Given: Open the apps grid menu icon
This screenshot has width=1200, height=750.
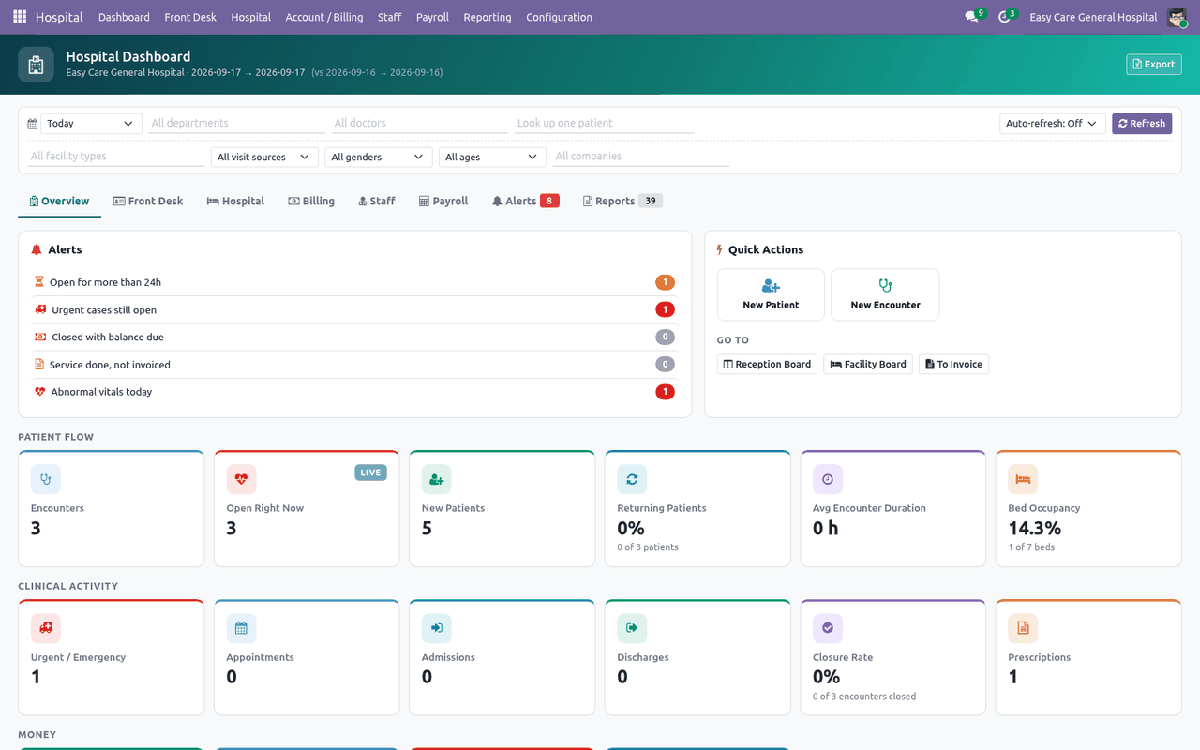Looking at the screenshot, I should pyautogui.click(x=19, y=17).
